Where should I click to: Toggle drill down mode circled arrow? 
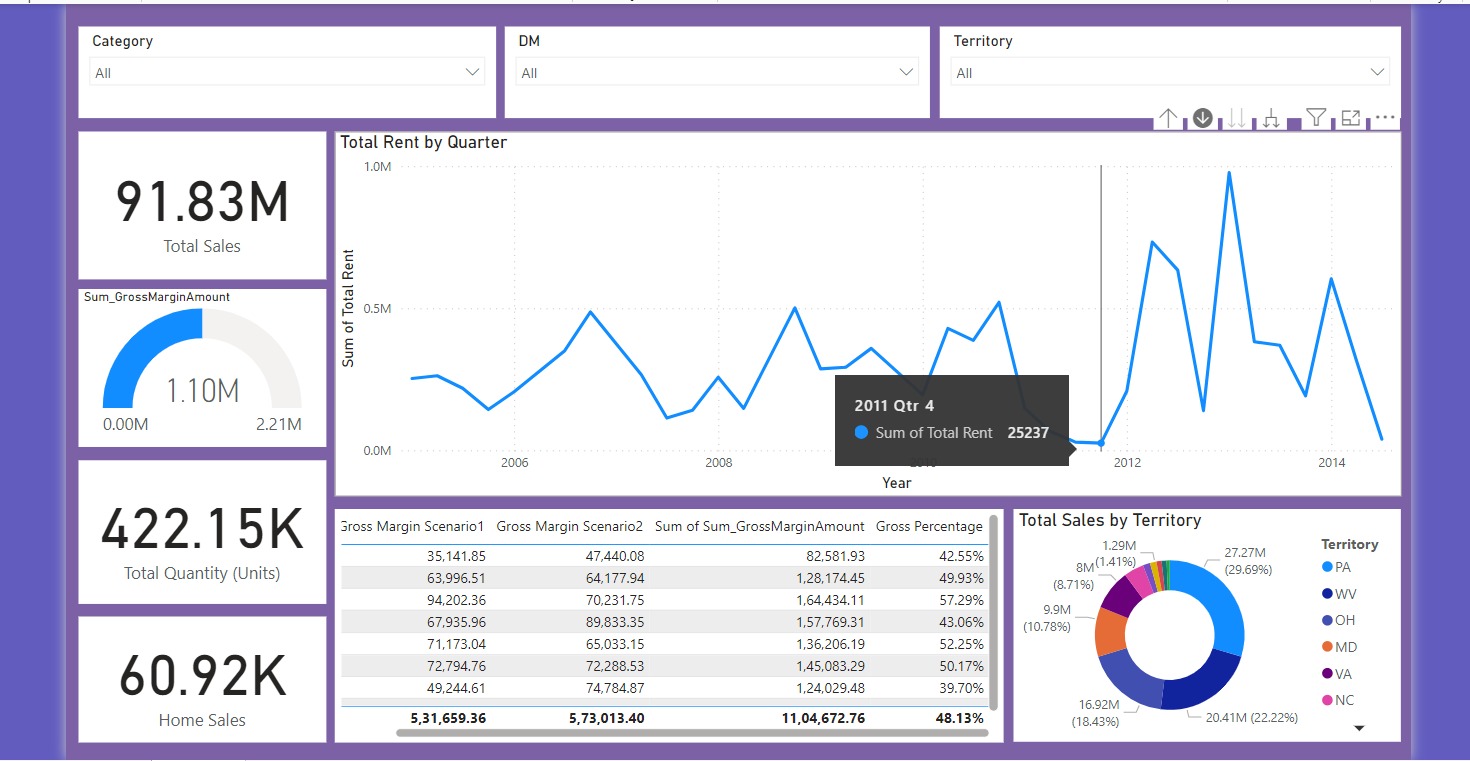click(x=1202, y=118)
